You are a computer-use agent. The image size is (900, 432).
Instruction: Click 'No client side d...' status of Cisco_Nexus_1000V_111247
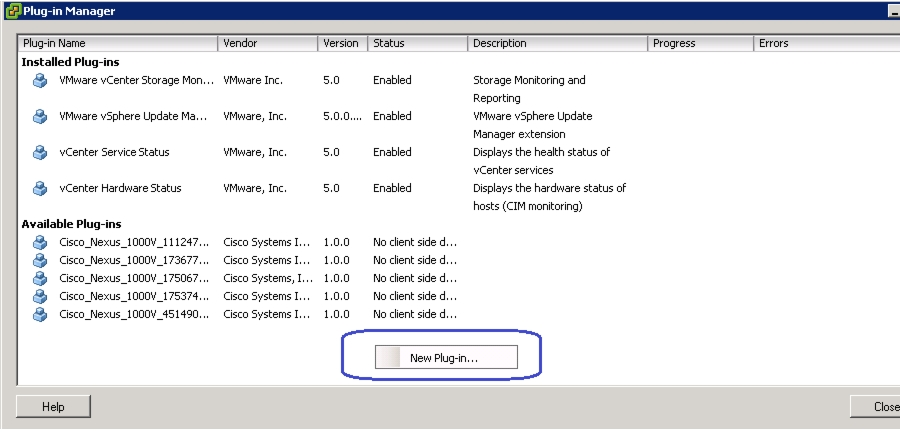click(415, 242)
